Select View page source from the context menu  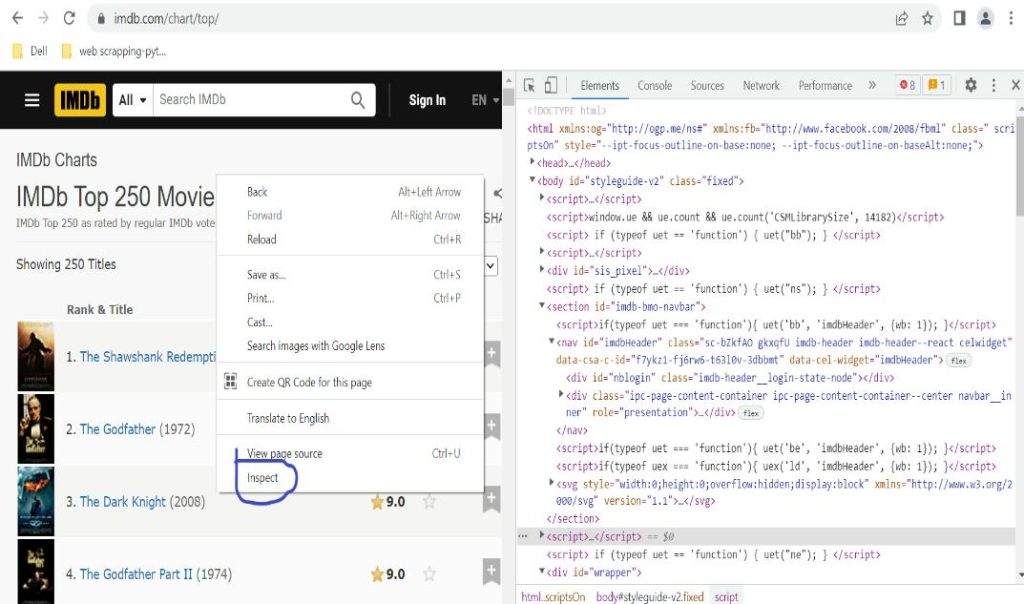pos(287,453)
